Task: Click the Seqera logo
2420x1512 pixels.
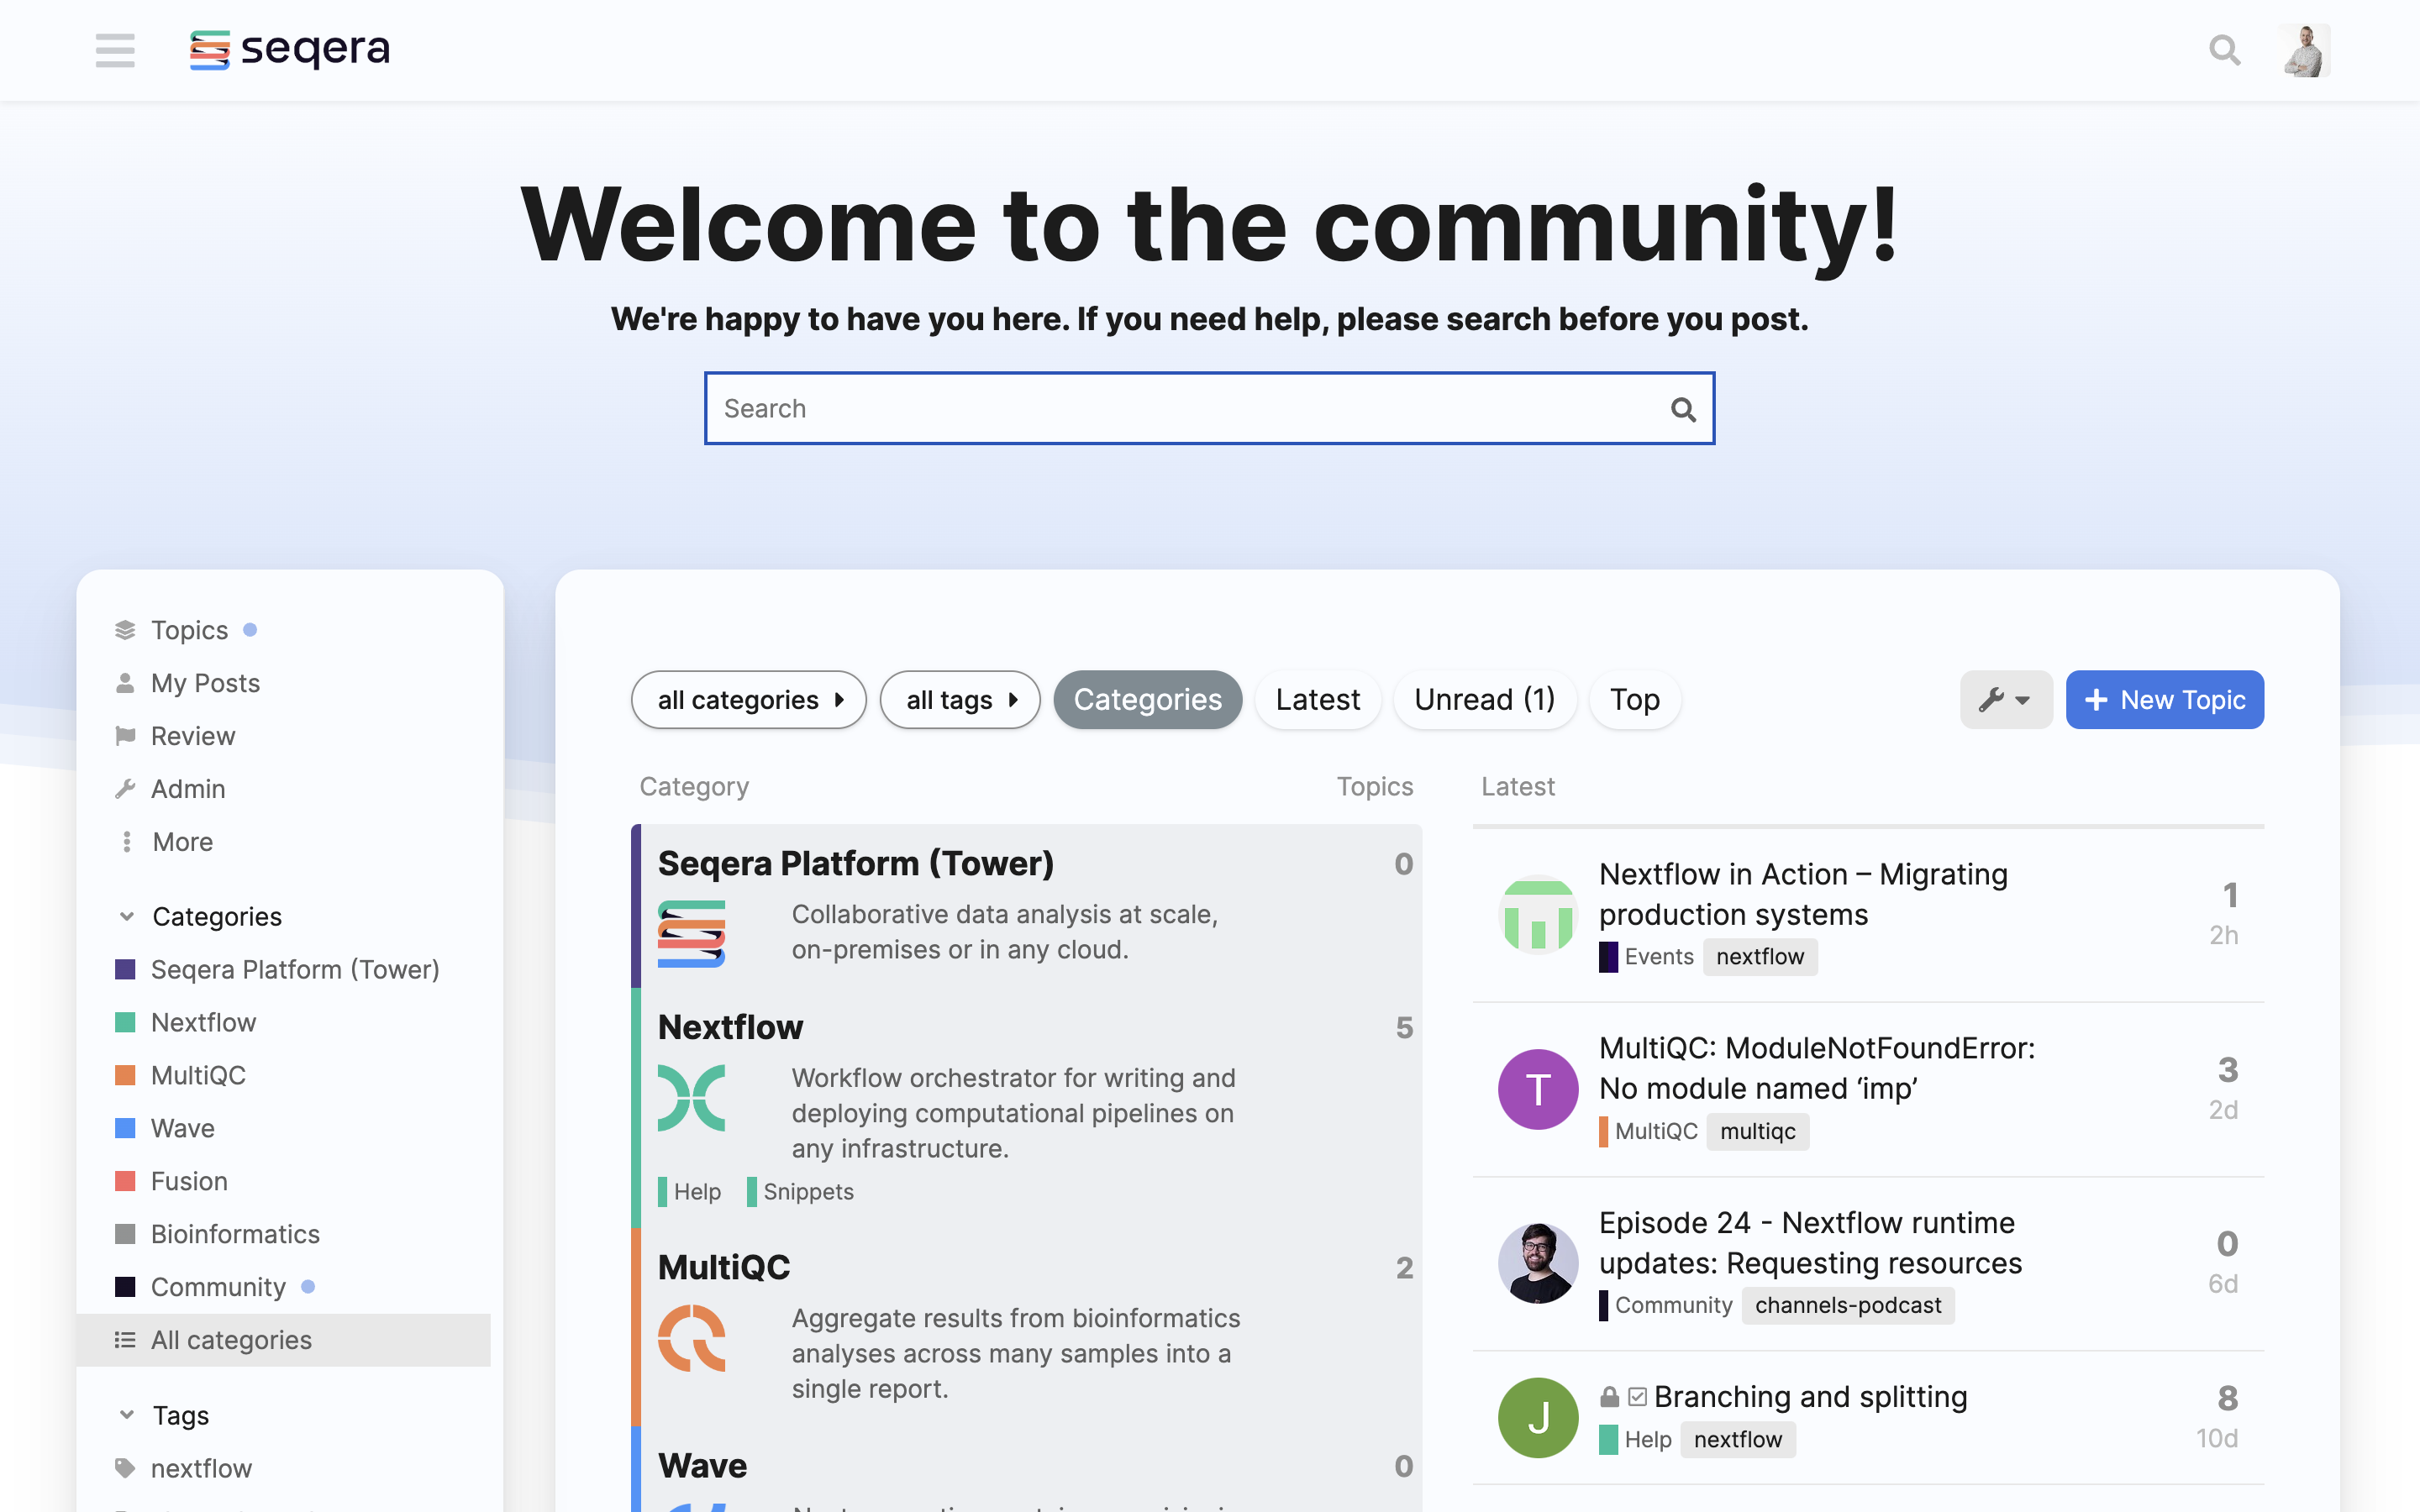Action: coord(289,49)
